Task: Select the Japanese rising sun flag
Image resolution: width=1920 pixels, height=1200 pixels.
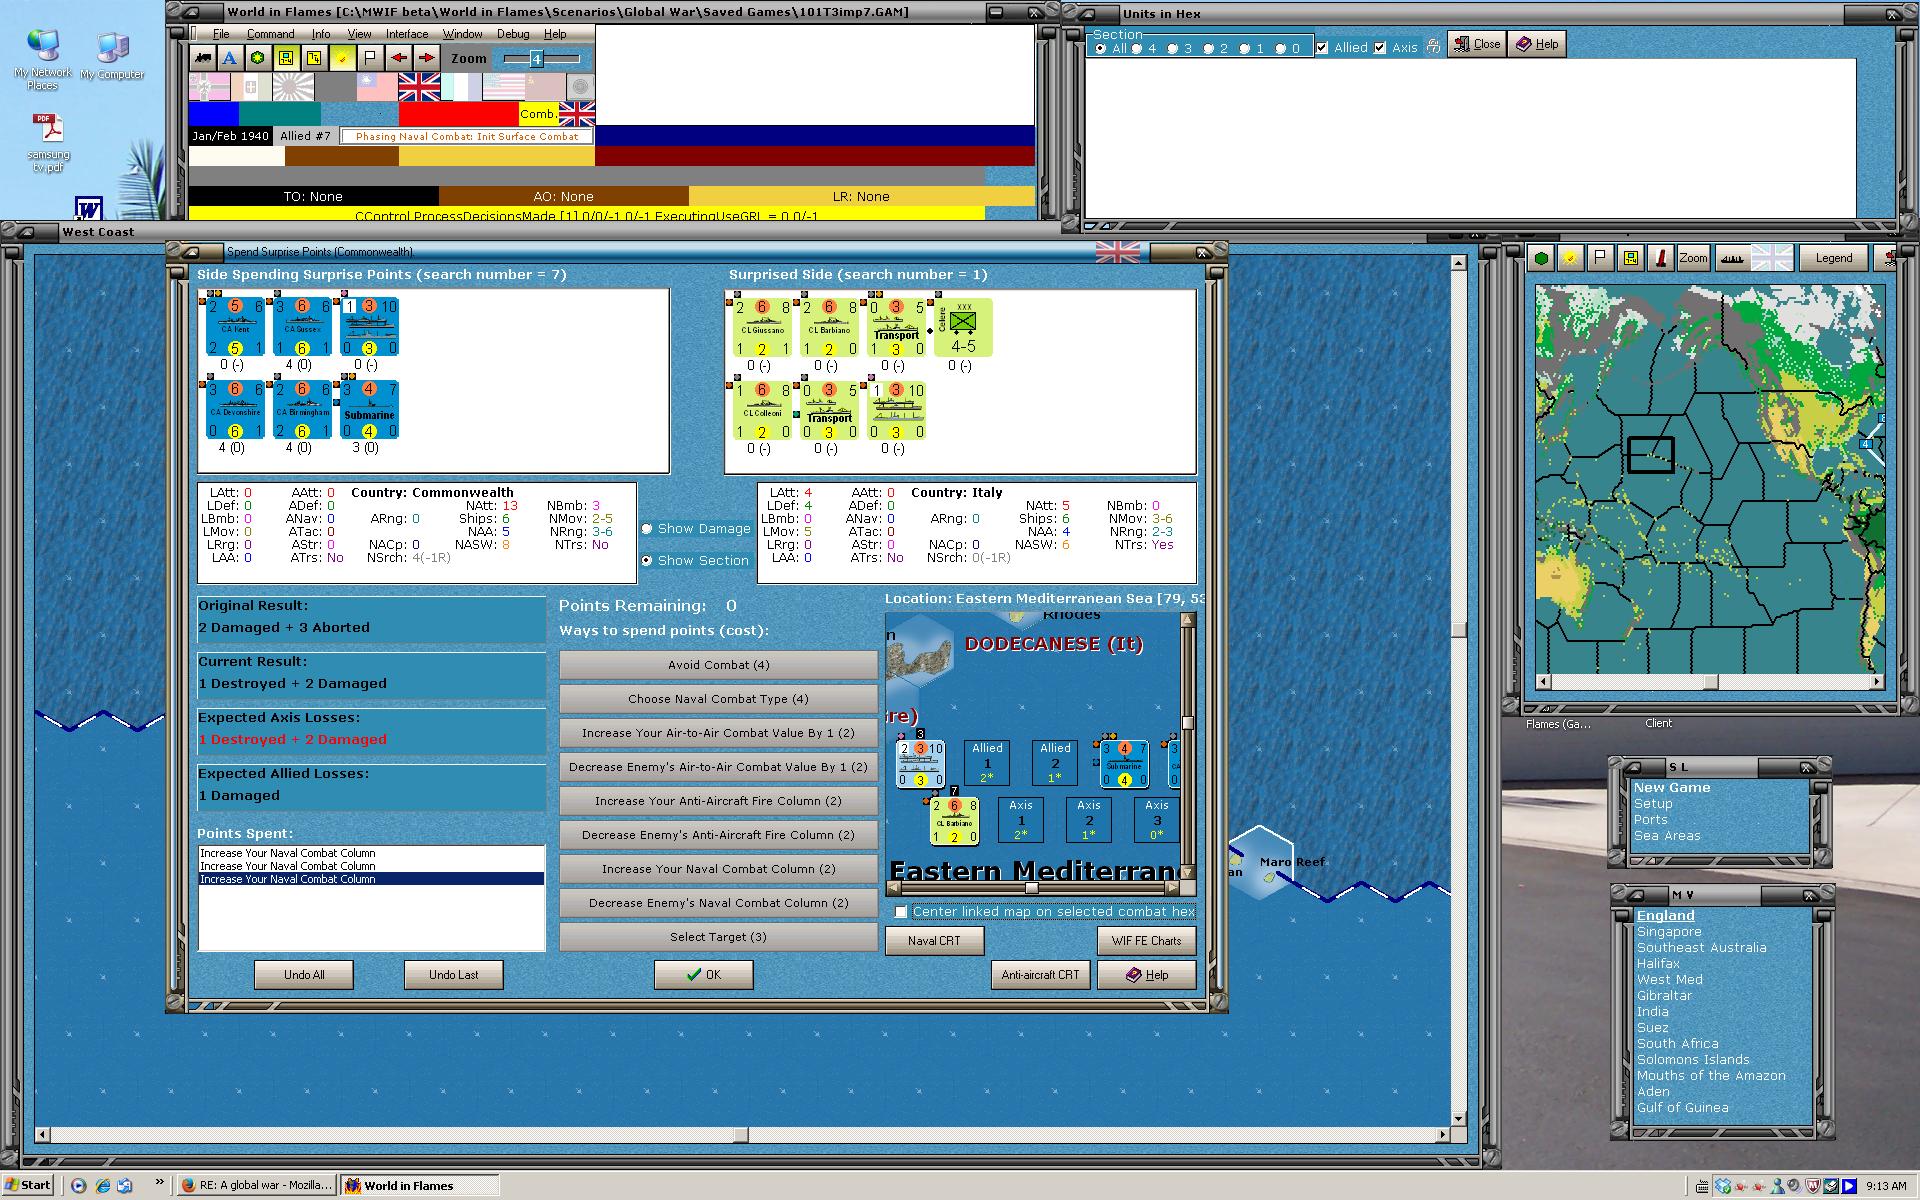Action: coord(293,87)
